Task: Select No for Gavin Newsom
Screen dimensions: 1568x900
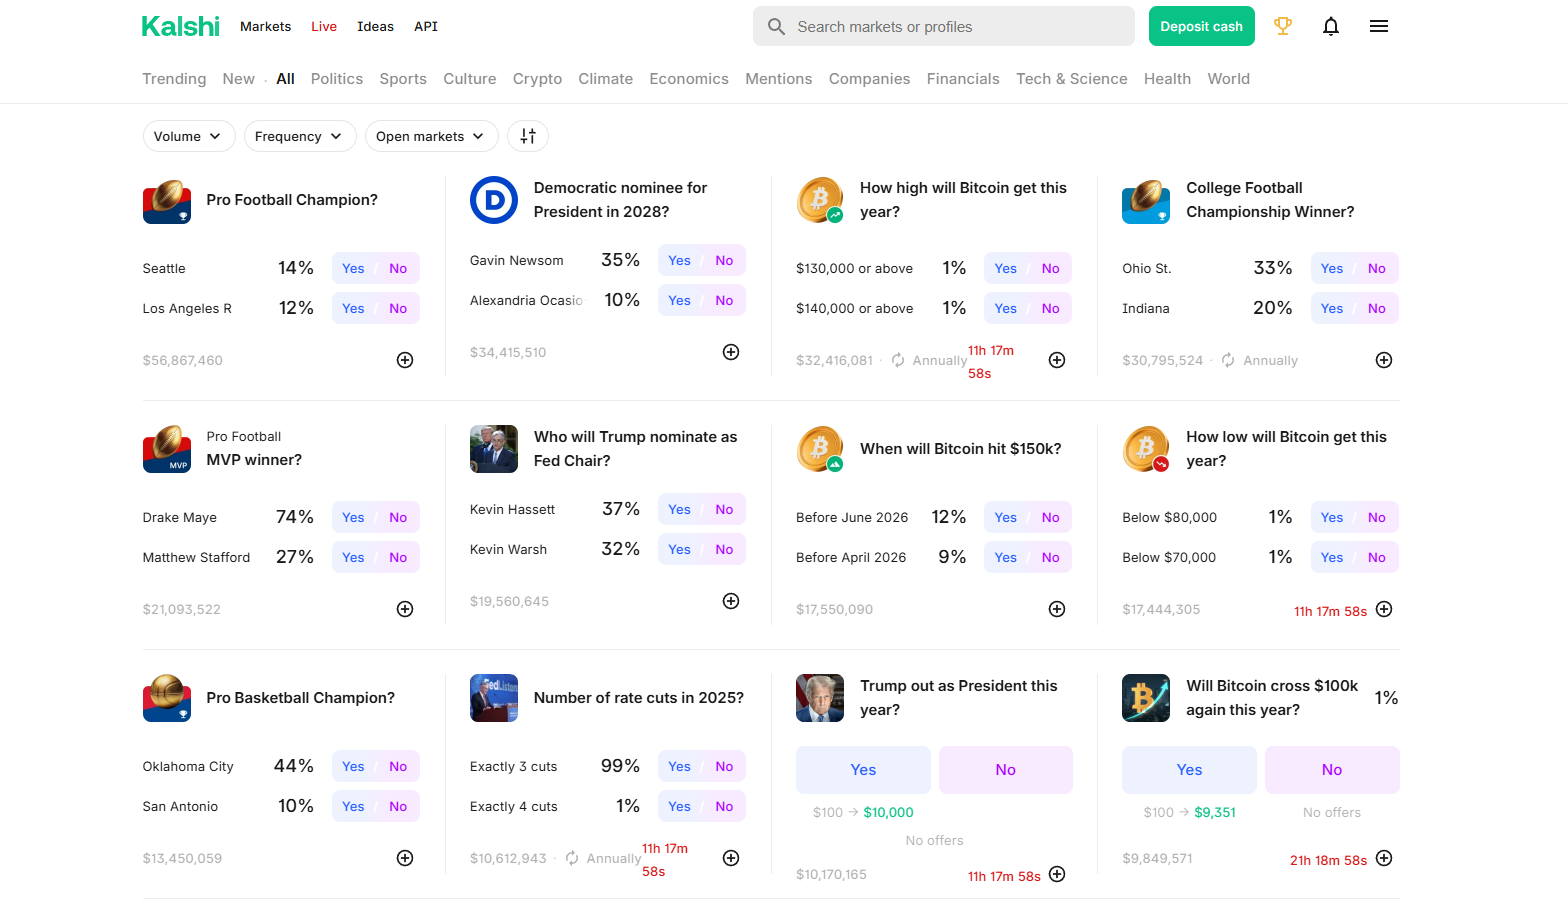Action: [x=724, y=260]
